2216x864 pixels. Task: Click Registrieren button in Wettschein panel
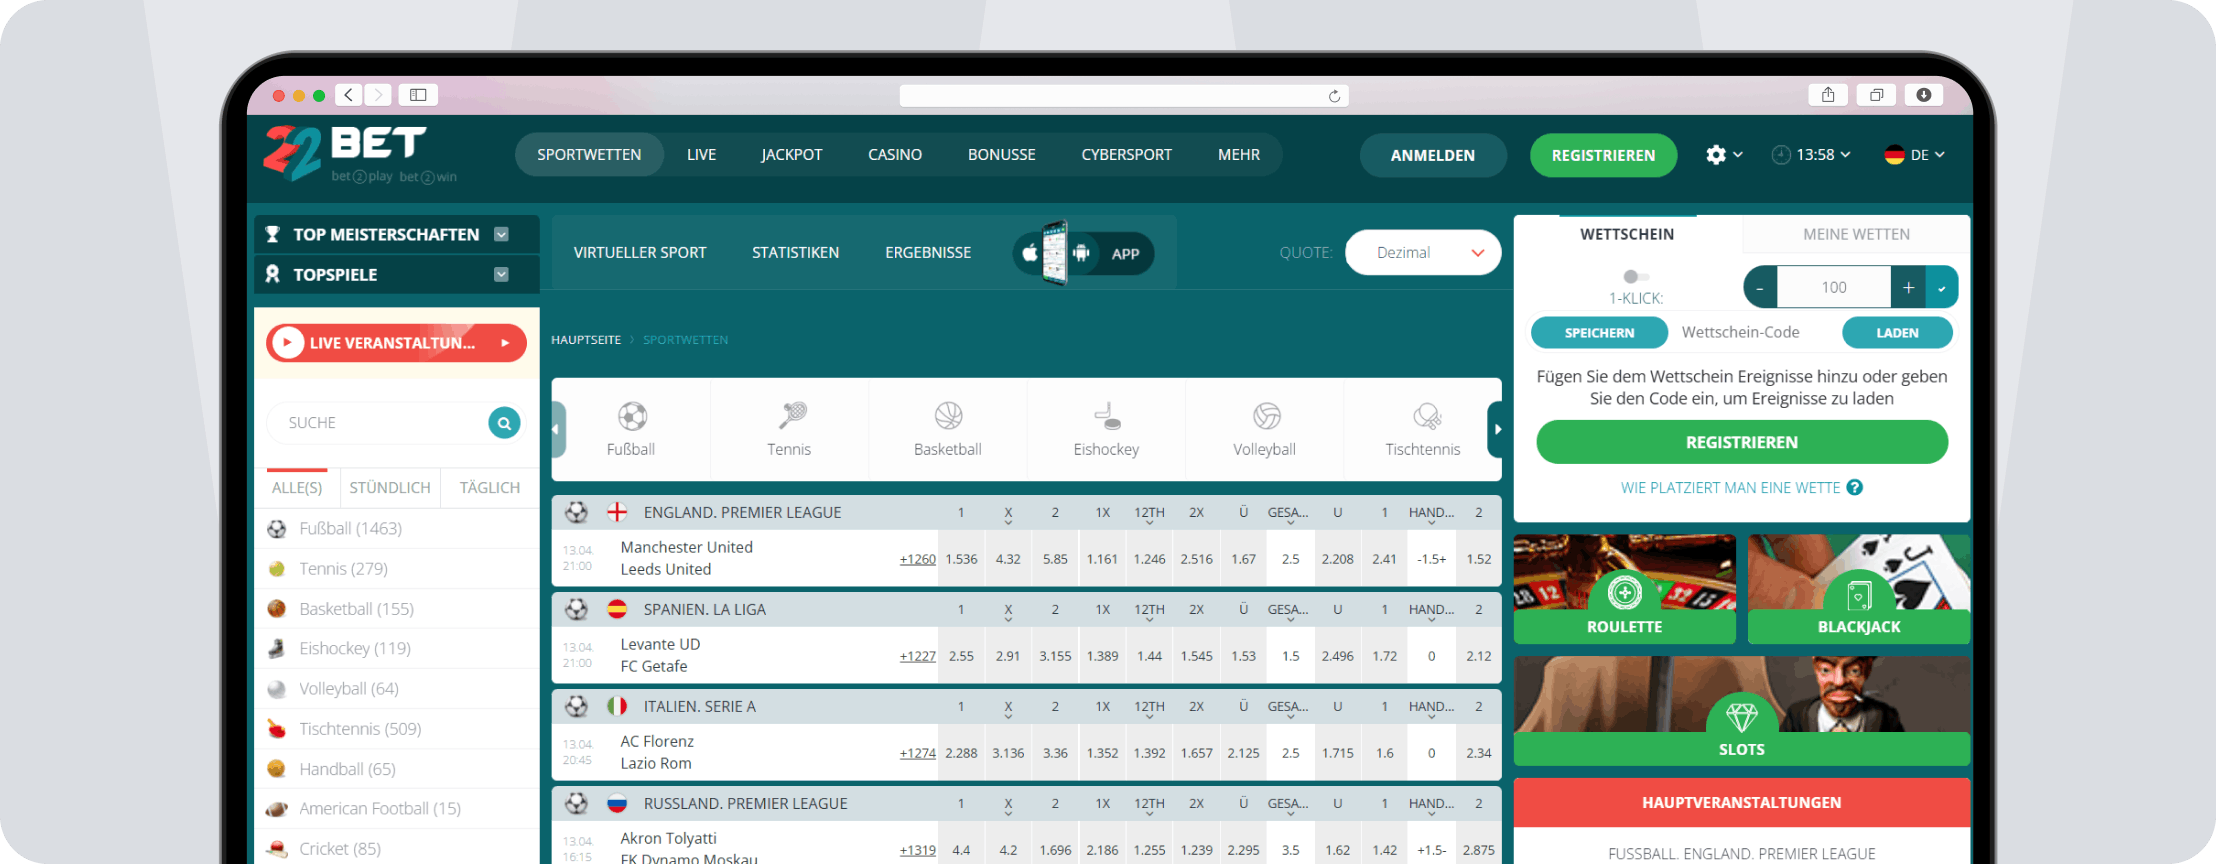(1742, 442)
